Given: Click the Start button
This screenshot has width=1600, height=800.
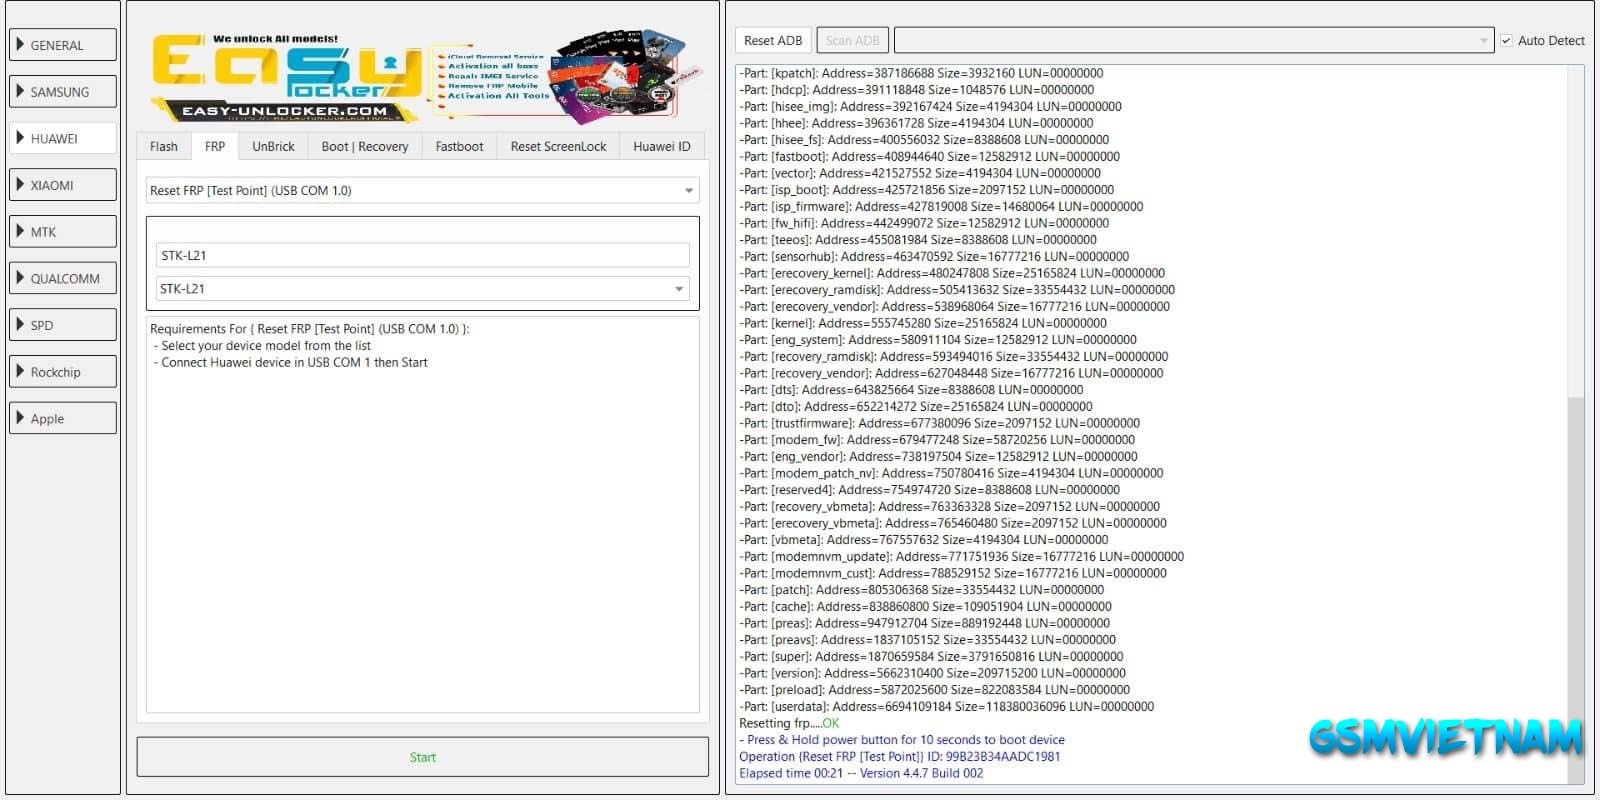Looking at the screenshot, I should [422, 757].
